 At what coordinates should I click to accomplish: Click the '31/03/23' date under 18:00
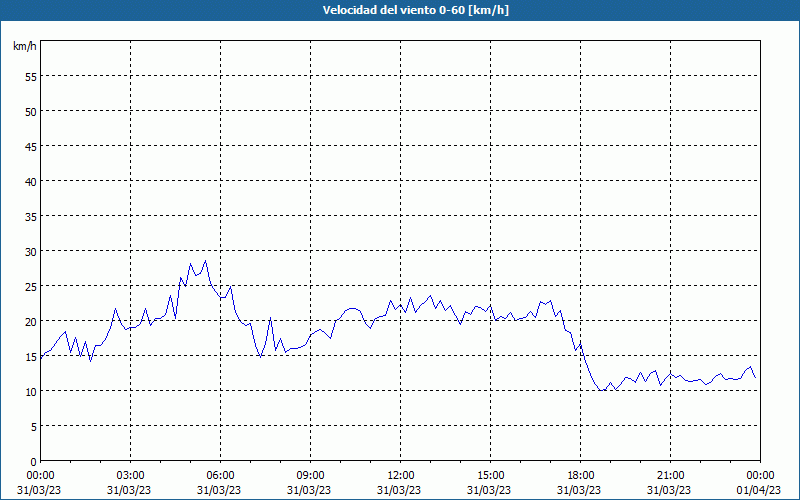point(579,490)
